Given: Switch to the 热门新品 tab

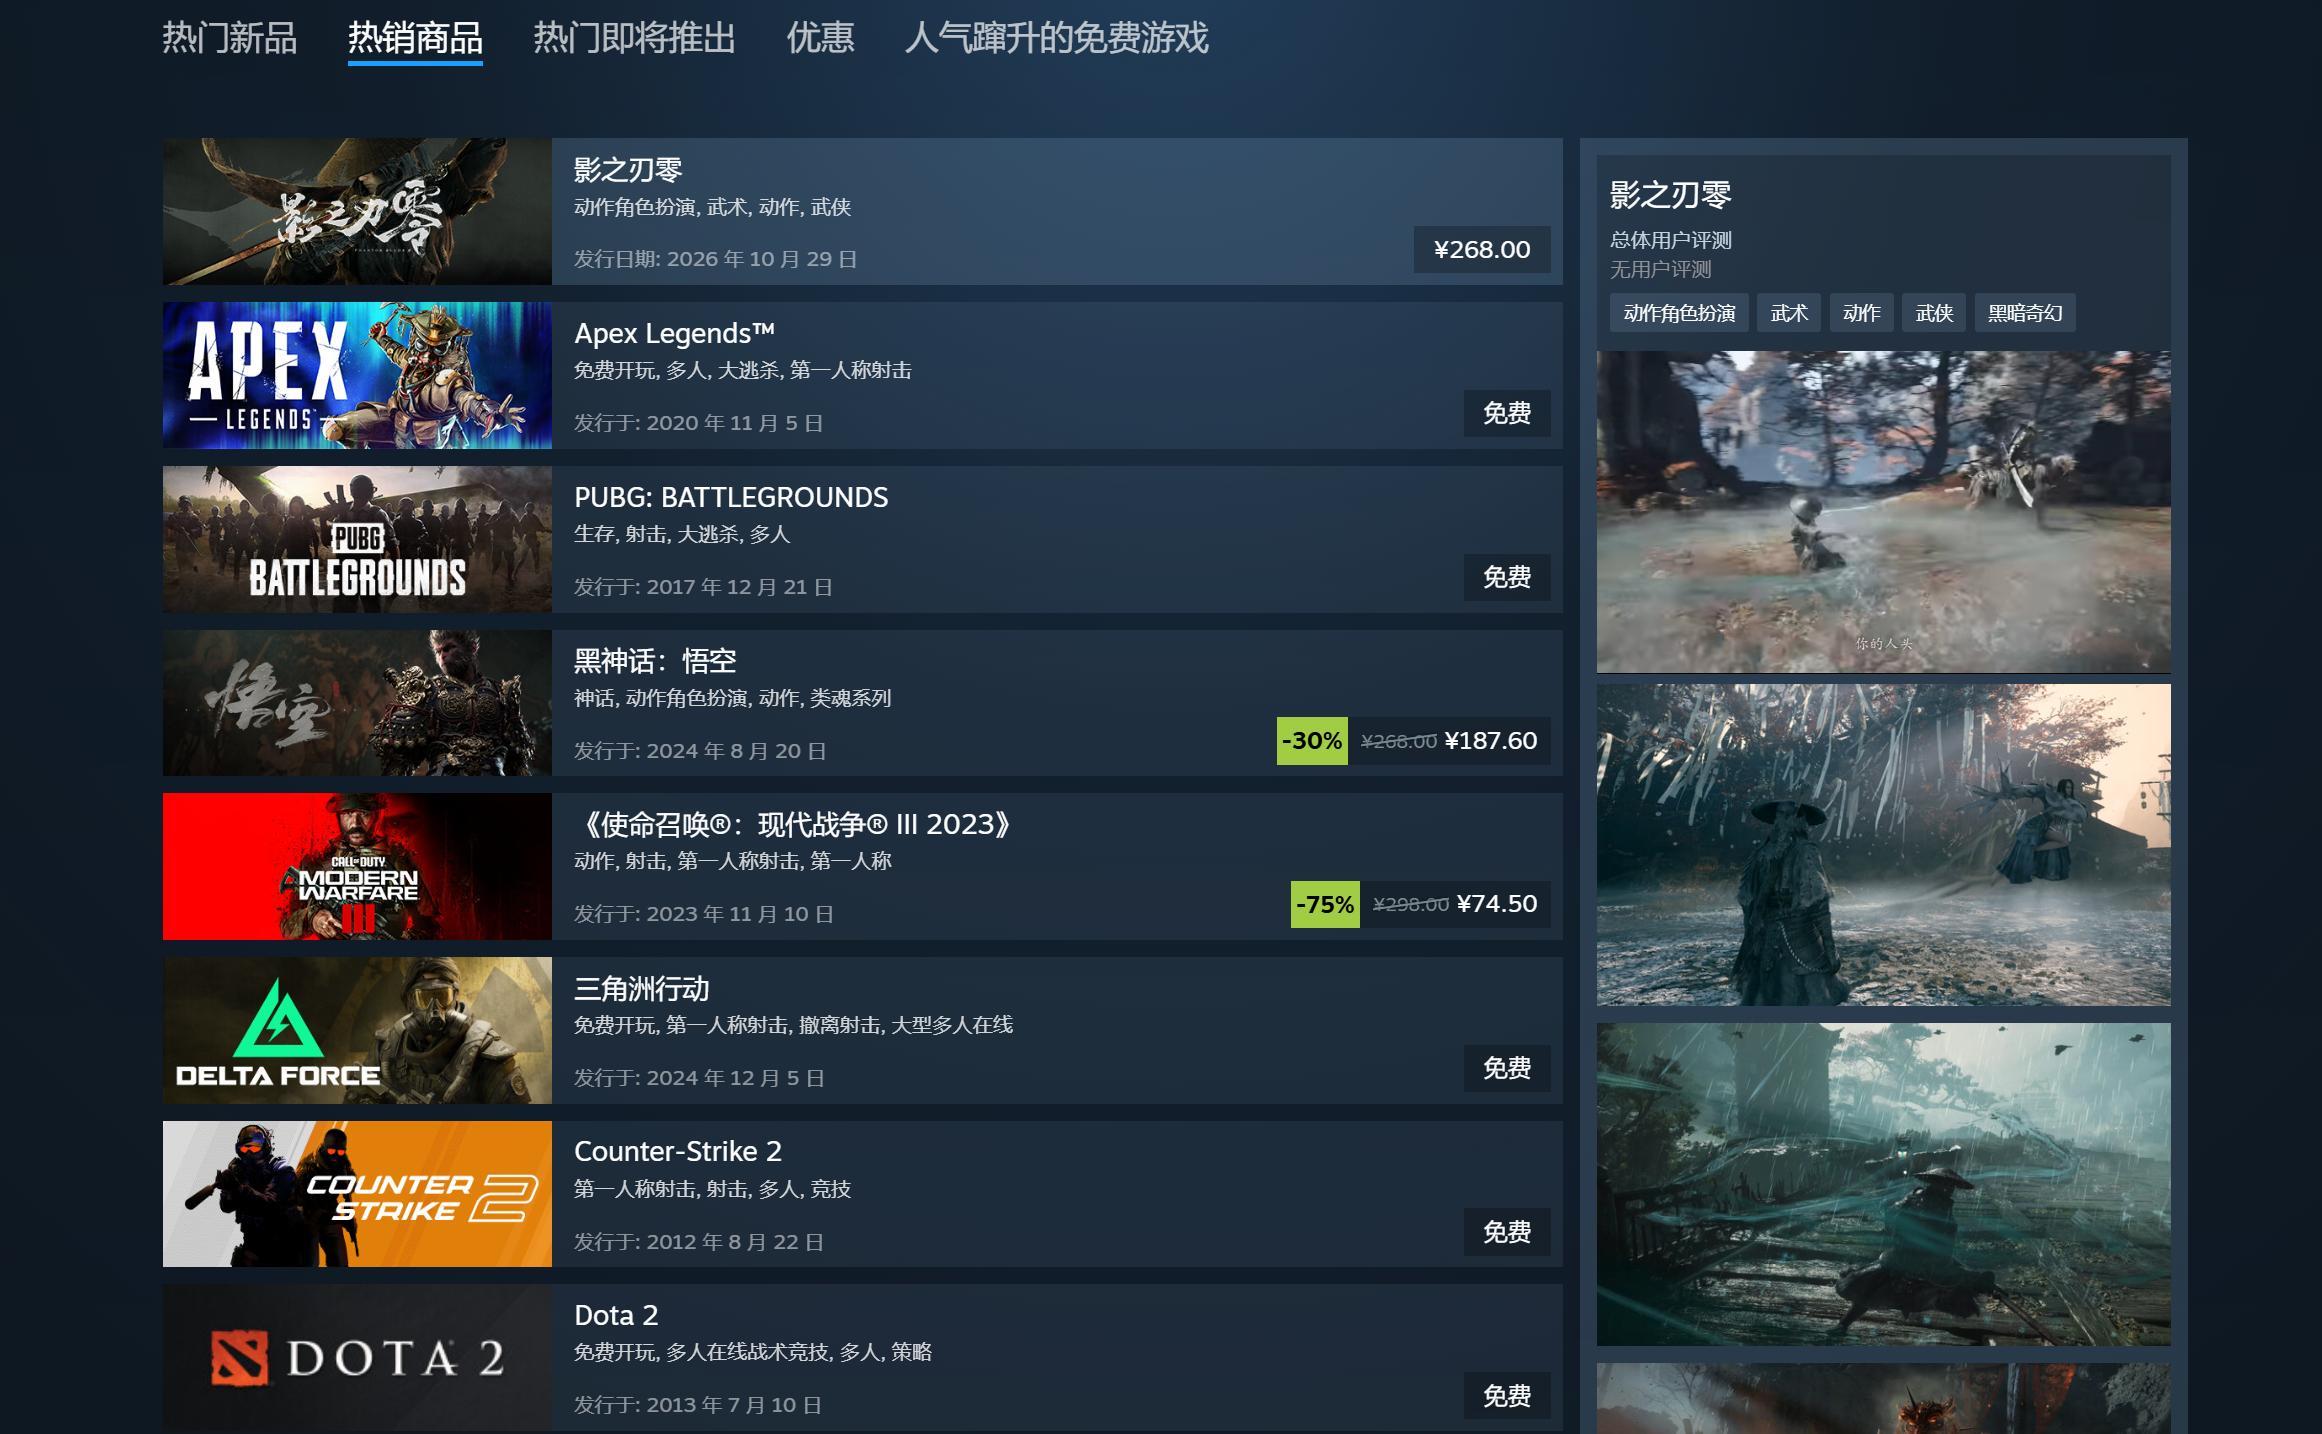Looking at the screenshot, I should [x=229, y=38].
